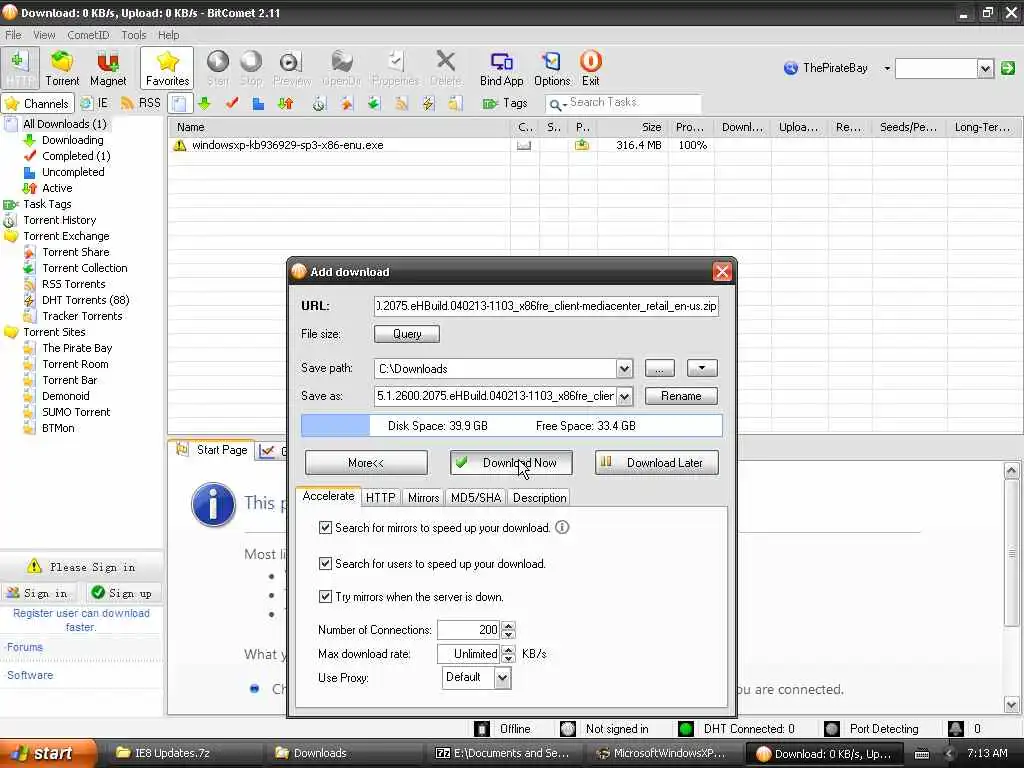Switch to the Description tab

[539, 498]
